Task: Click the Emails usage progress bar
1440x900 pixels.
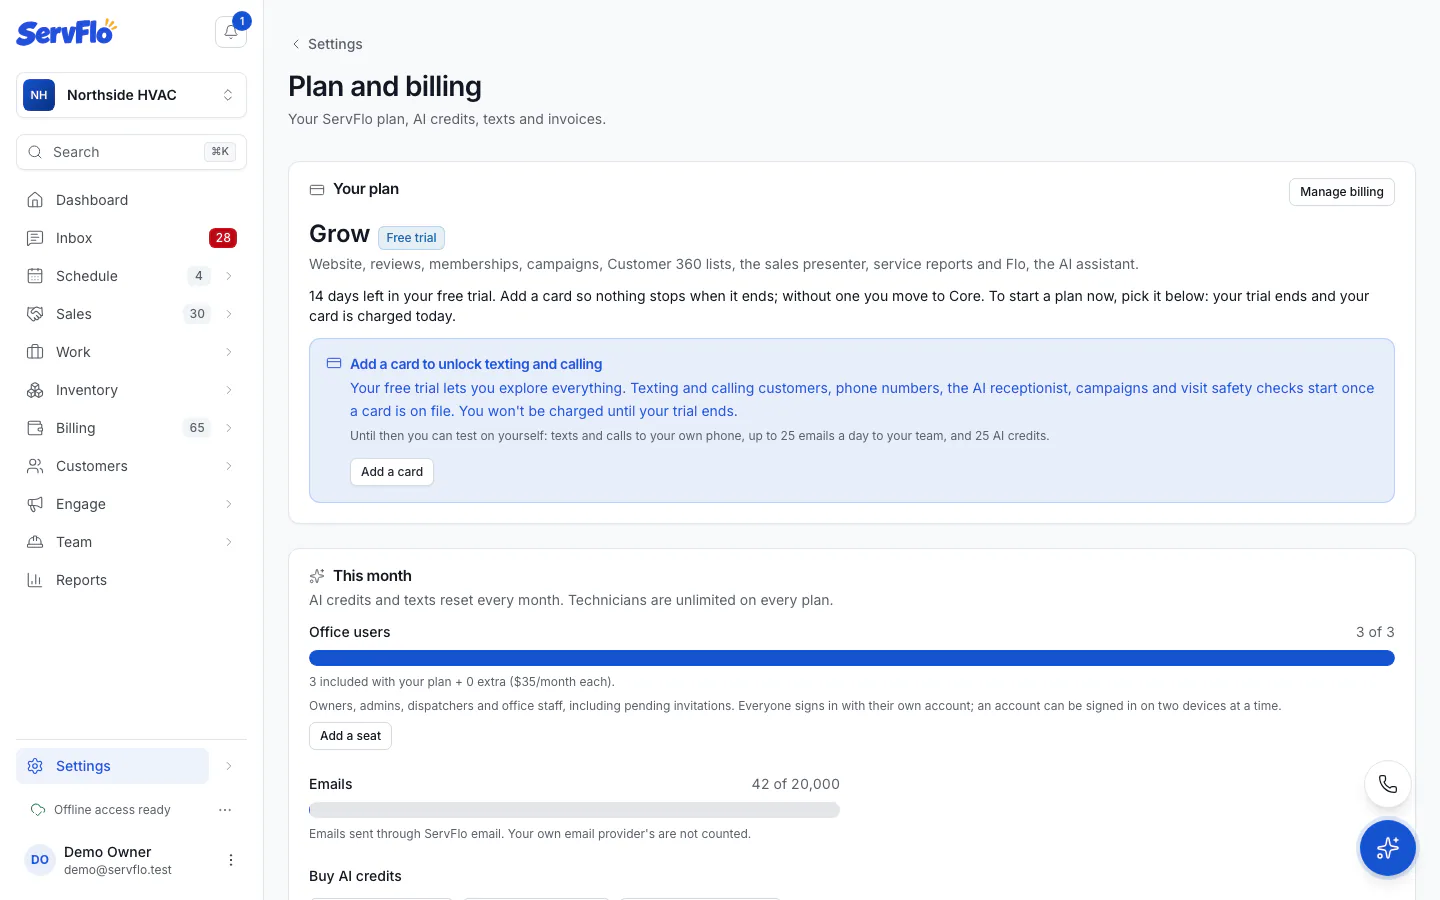Action: (574, 810)
